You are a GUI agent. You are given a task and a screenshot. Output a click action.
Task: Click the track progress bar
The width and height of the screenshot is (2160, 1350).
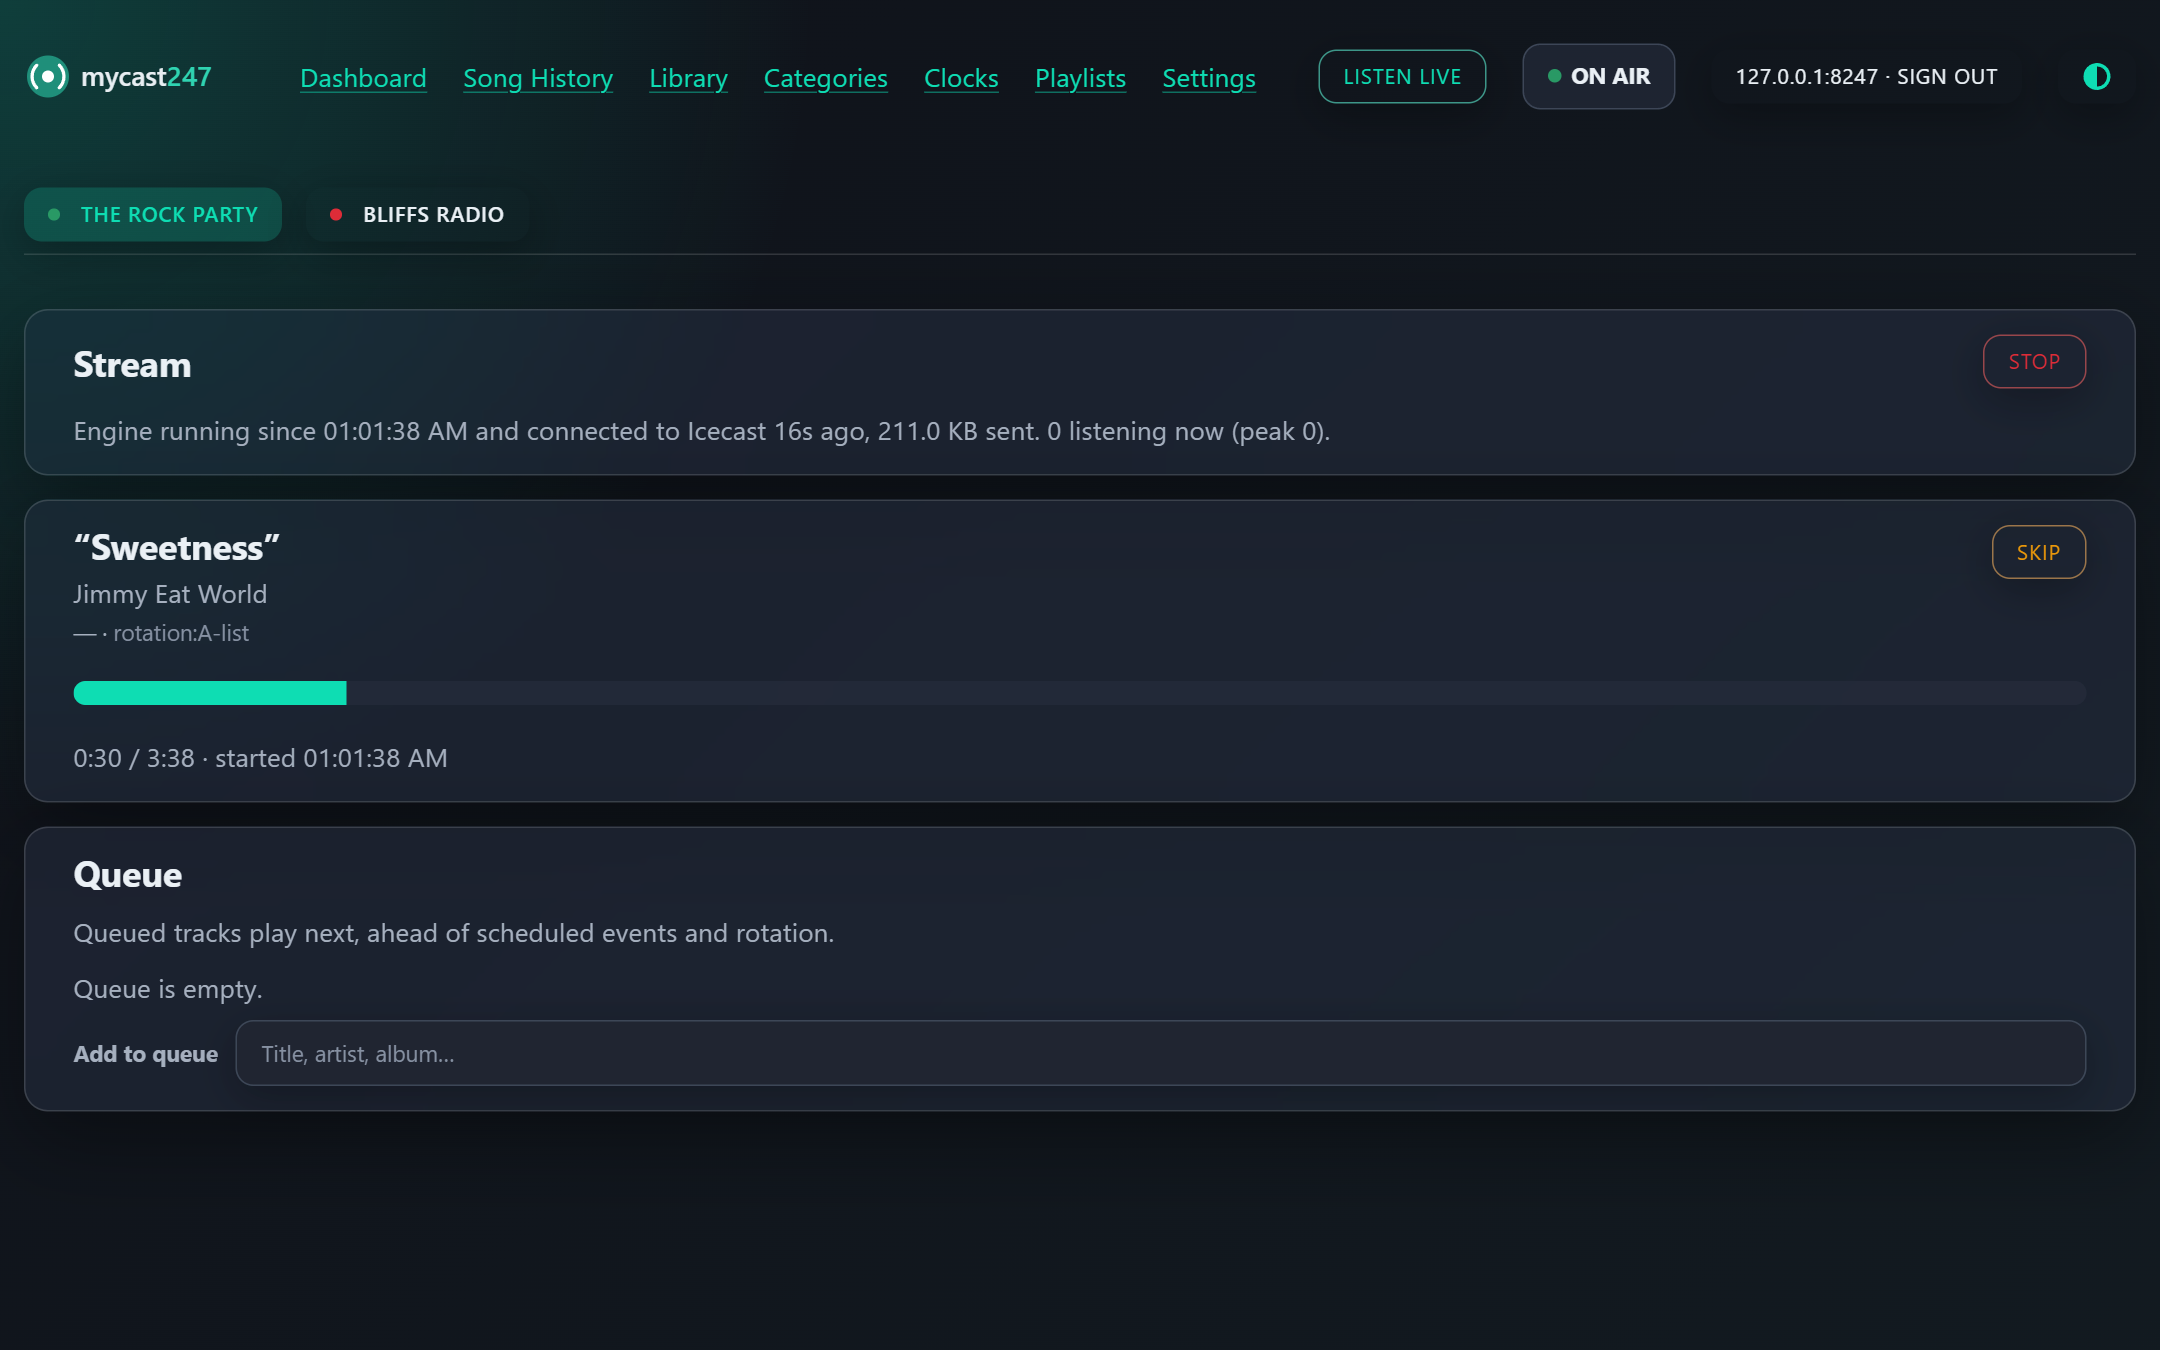click(x=1080, y=693)
